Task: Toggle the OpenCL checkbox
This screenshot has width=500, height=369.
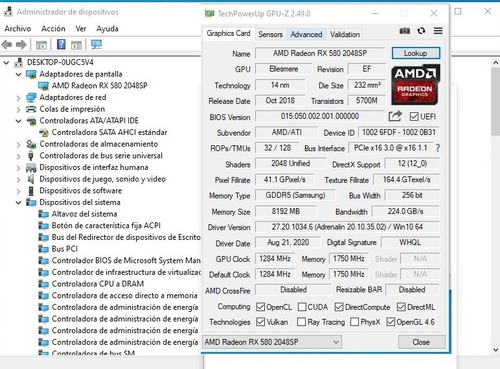Action: [260, 307]
